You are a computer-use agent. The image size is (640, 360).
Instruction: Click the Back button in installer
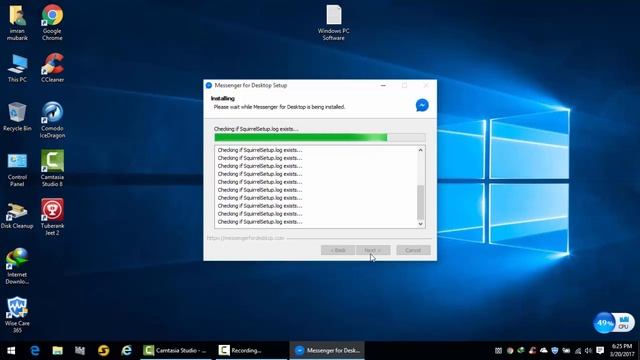tap(338, 250)
